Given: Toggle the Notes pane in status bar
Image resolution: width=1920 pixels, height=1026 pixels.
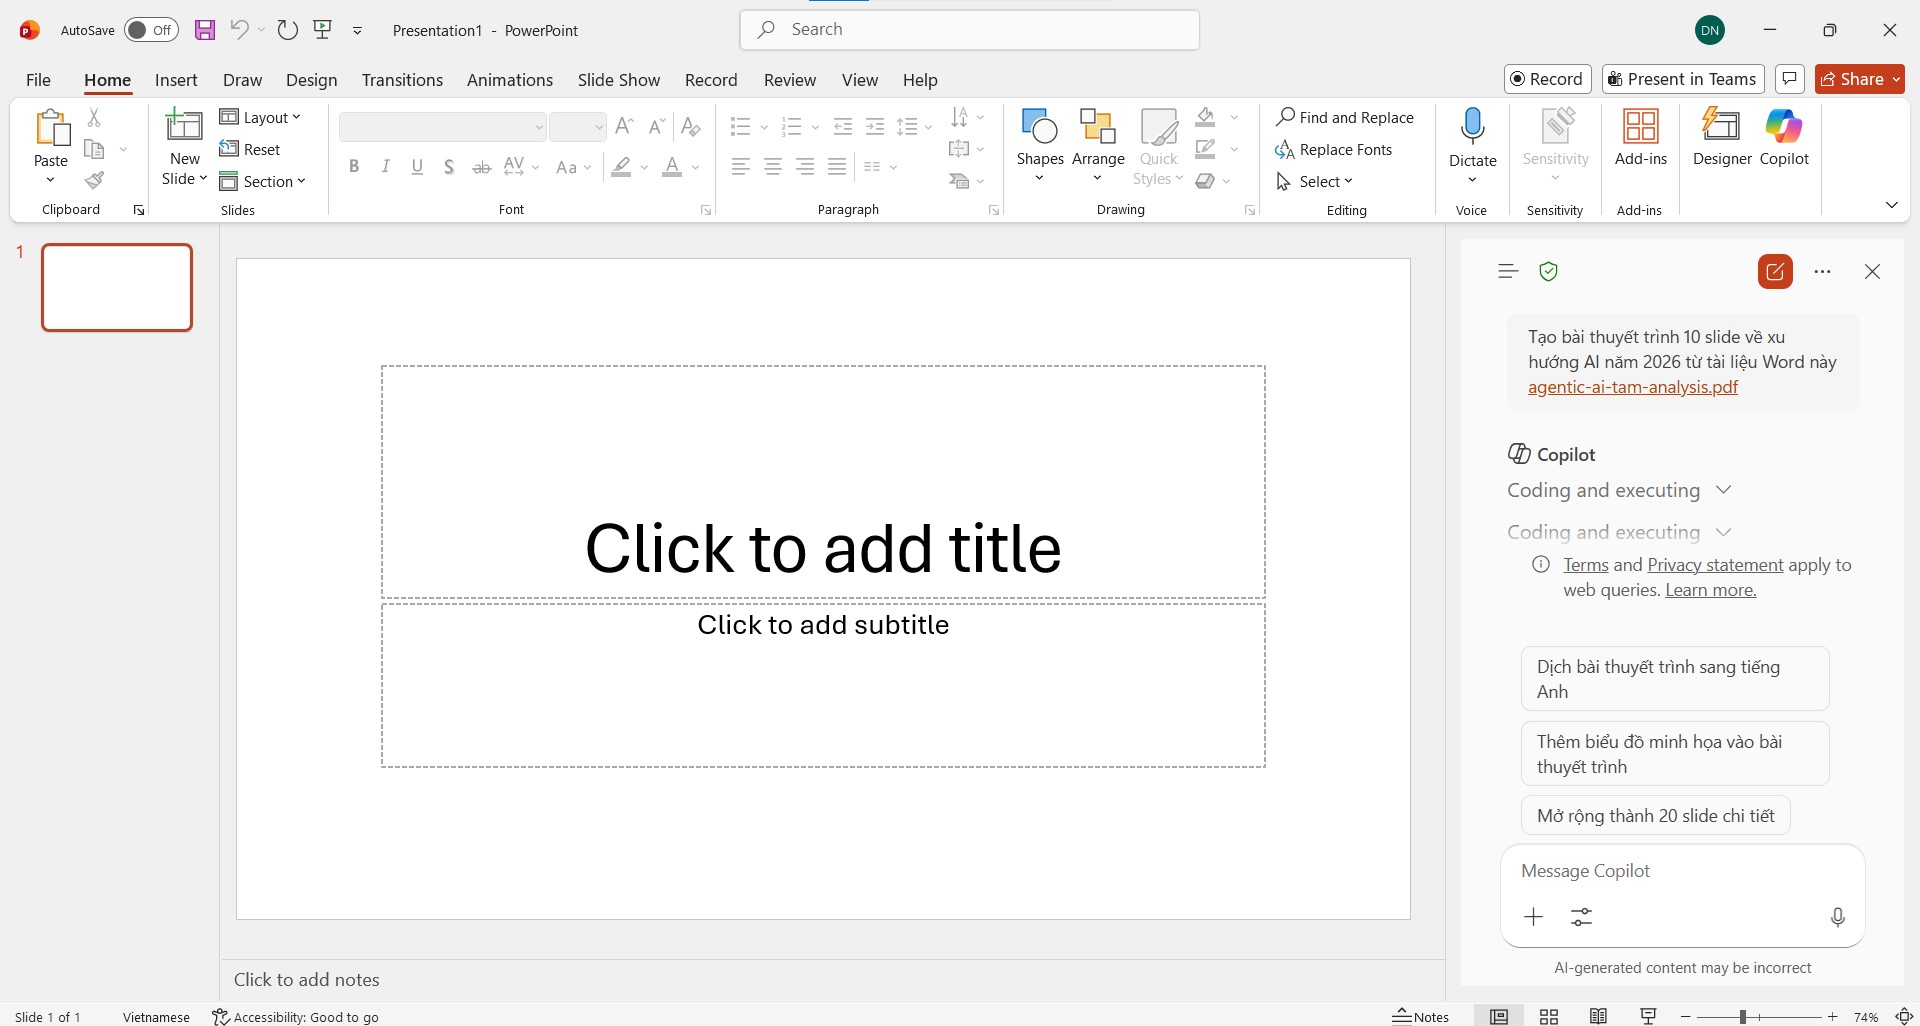Looking at the screenshot, I should [x=1421, y=1017].
